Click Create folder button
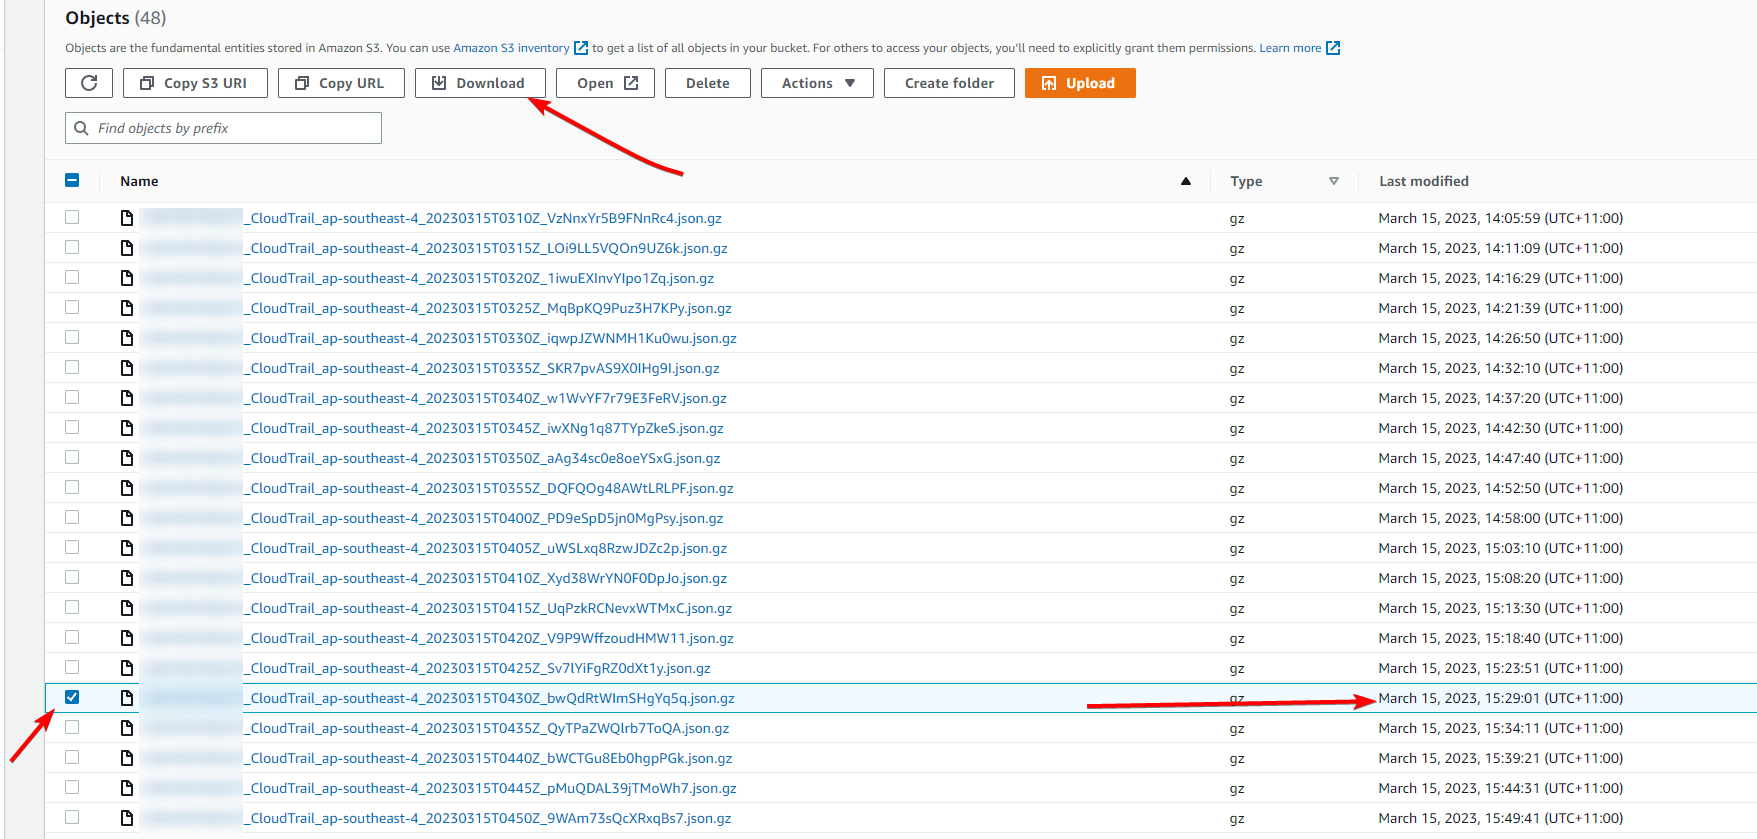1757x839 pixels. pos(949,83)
